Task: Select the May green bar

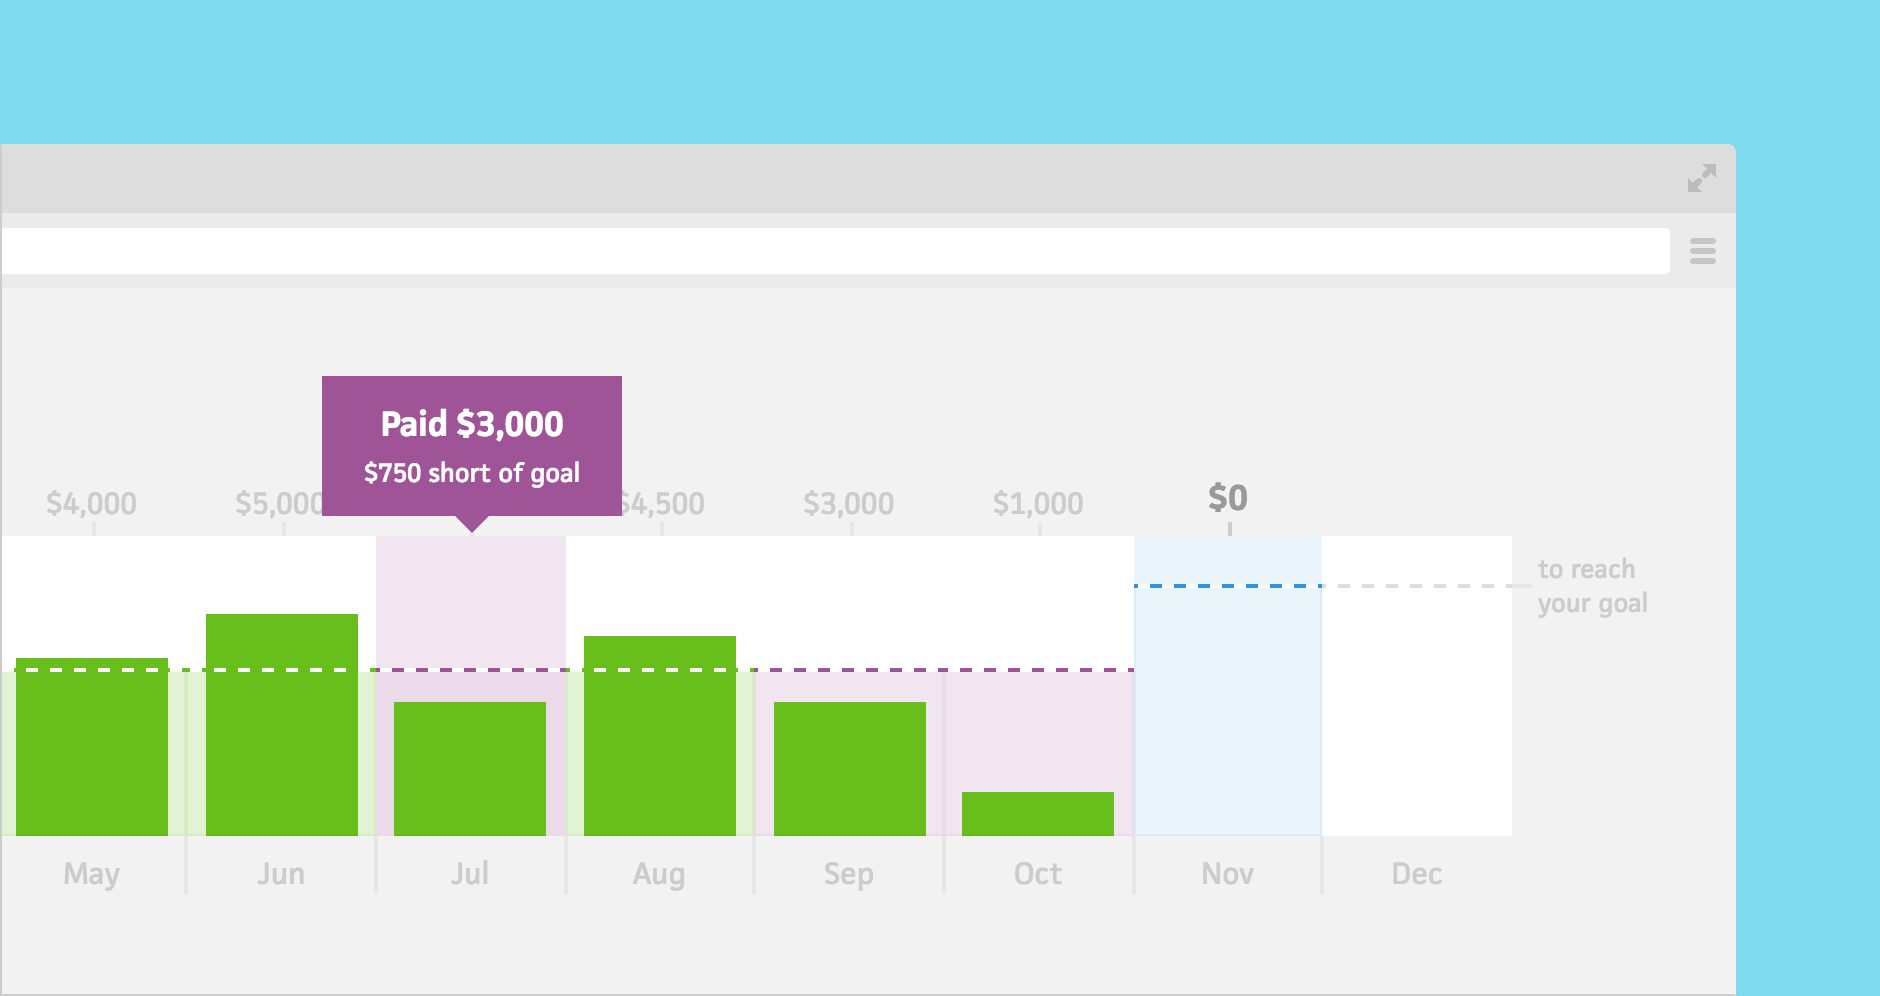Action: [92, 750]
